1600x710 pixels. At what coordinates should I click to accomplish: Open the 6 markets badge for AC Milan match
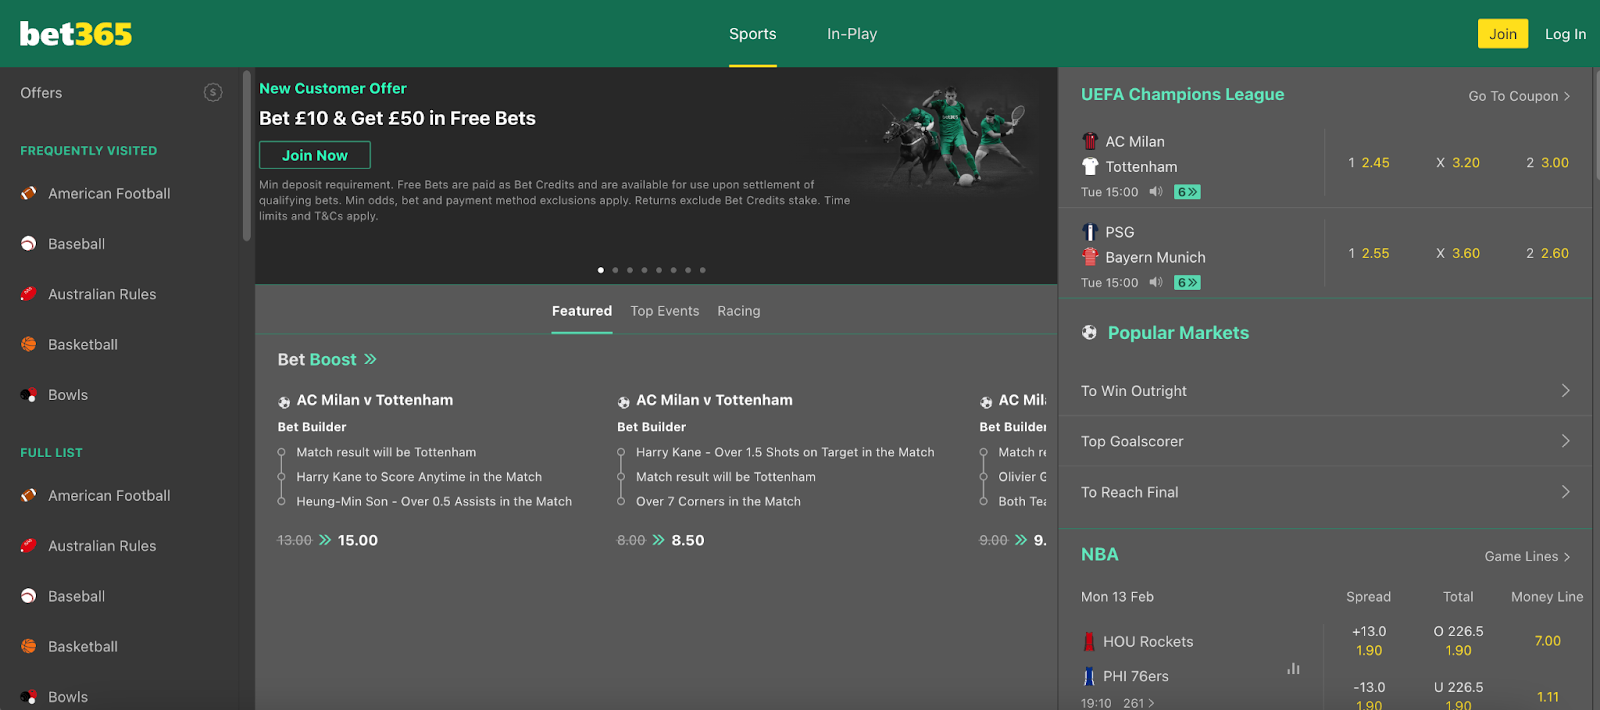coord(1187,192)
